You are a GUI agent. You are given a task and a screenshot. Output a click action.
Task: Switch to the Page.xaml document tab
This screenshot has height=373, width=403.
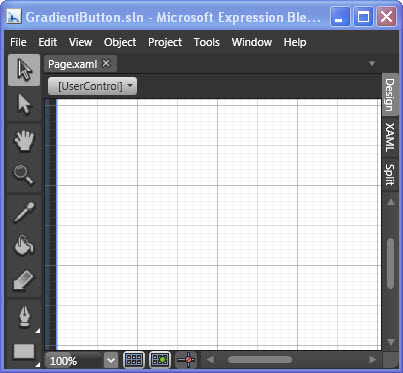click(x=73, y=64)
